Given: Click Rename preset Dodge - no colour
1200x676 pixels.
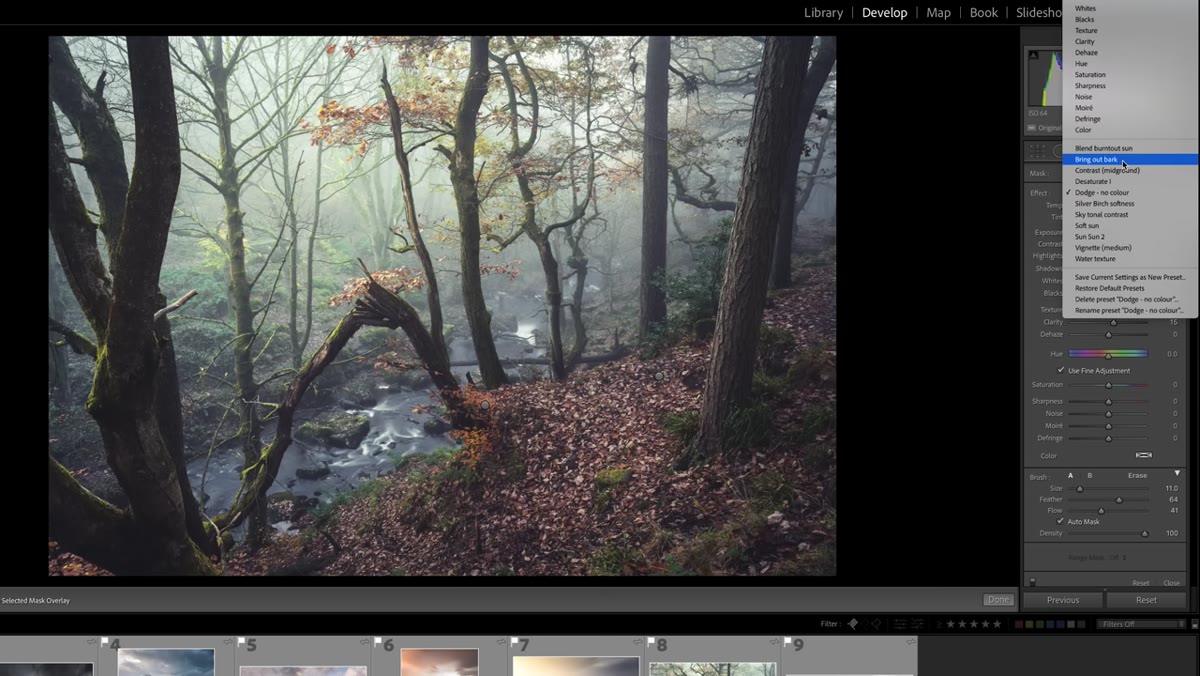Looking at the screenshot, I should point(1130,310).
